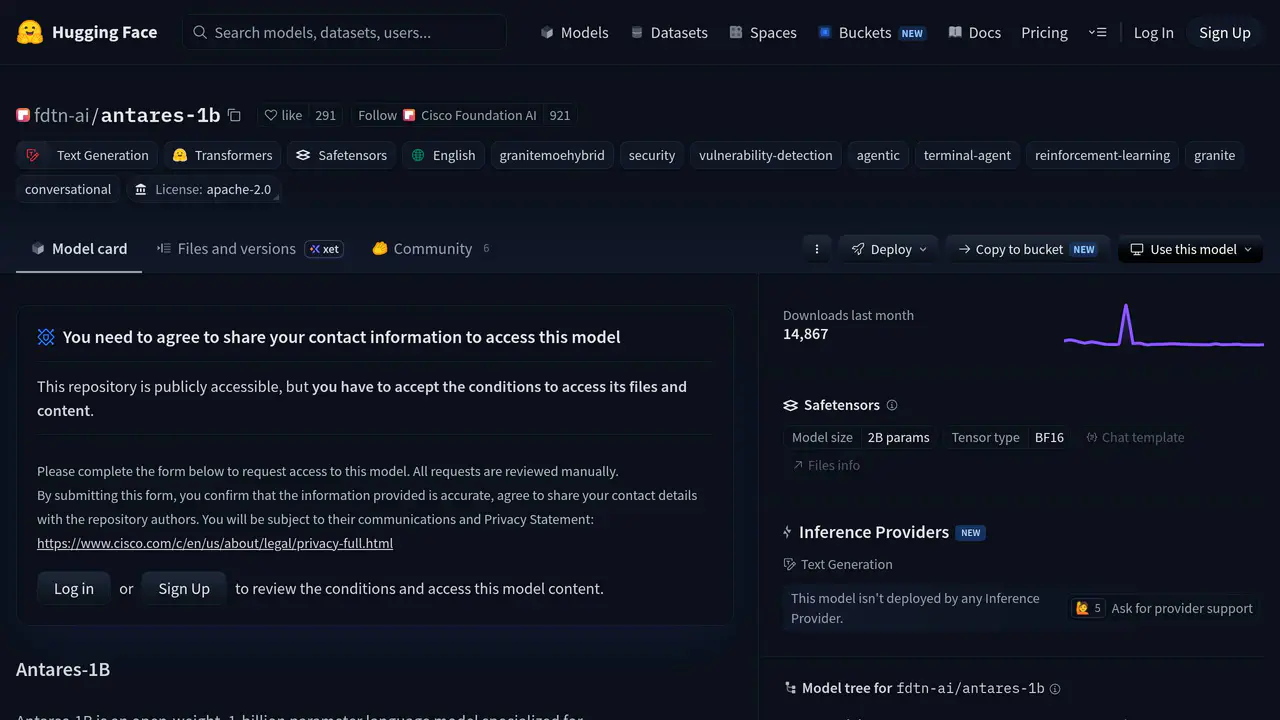Click the downloads last month chart
This screenshot has width=1280, height=720.
(1164, 325)
